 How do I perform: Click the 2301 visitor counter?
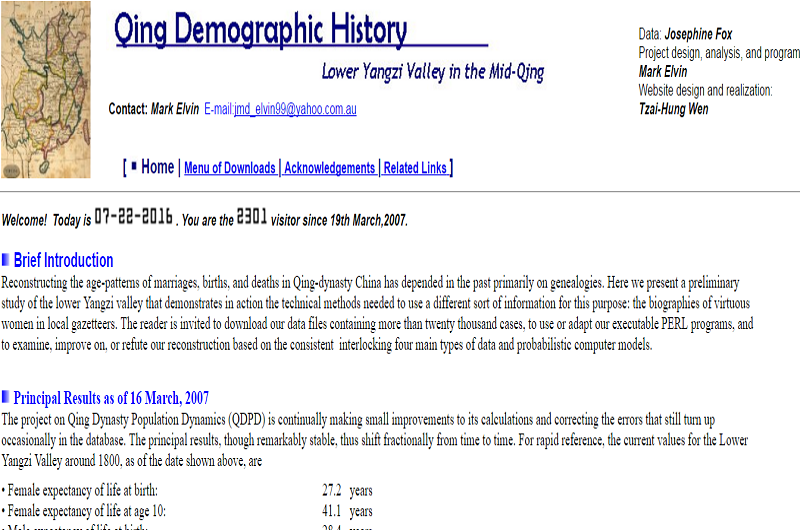(x=252, y=217)
